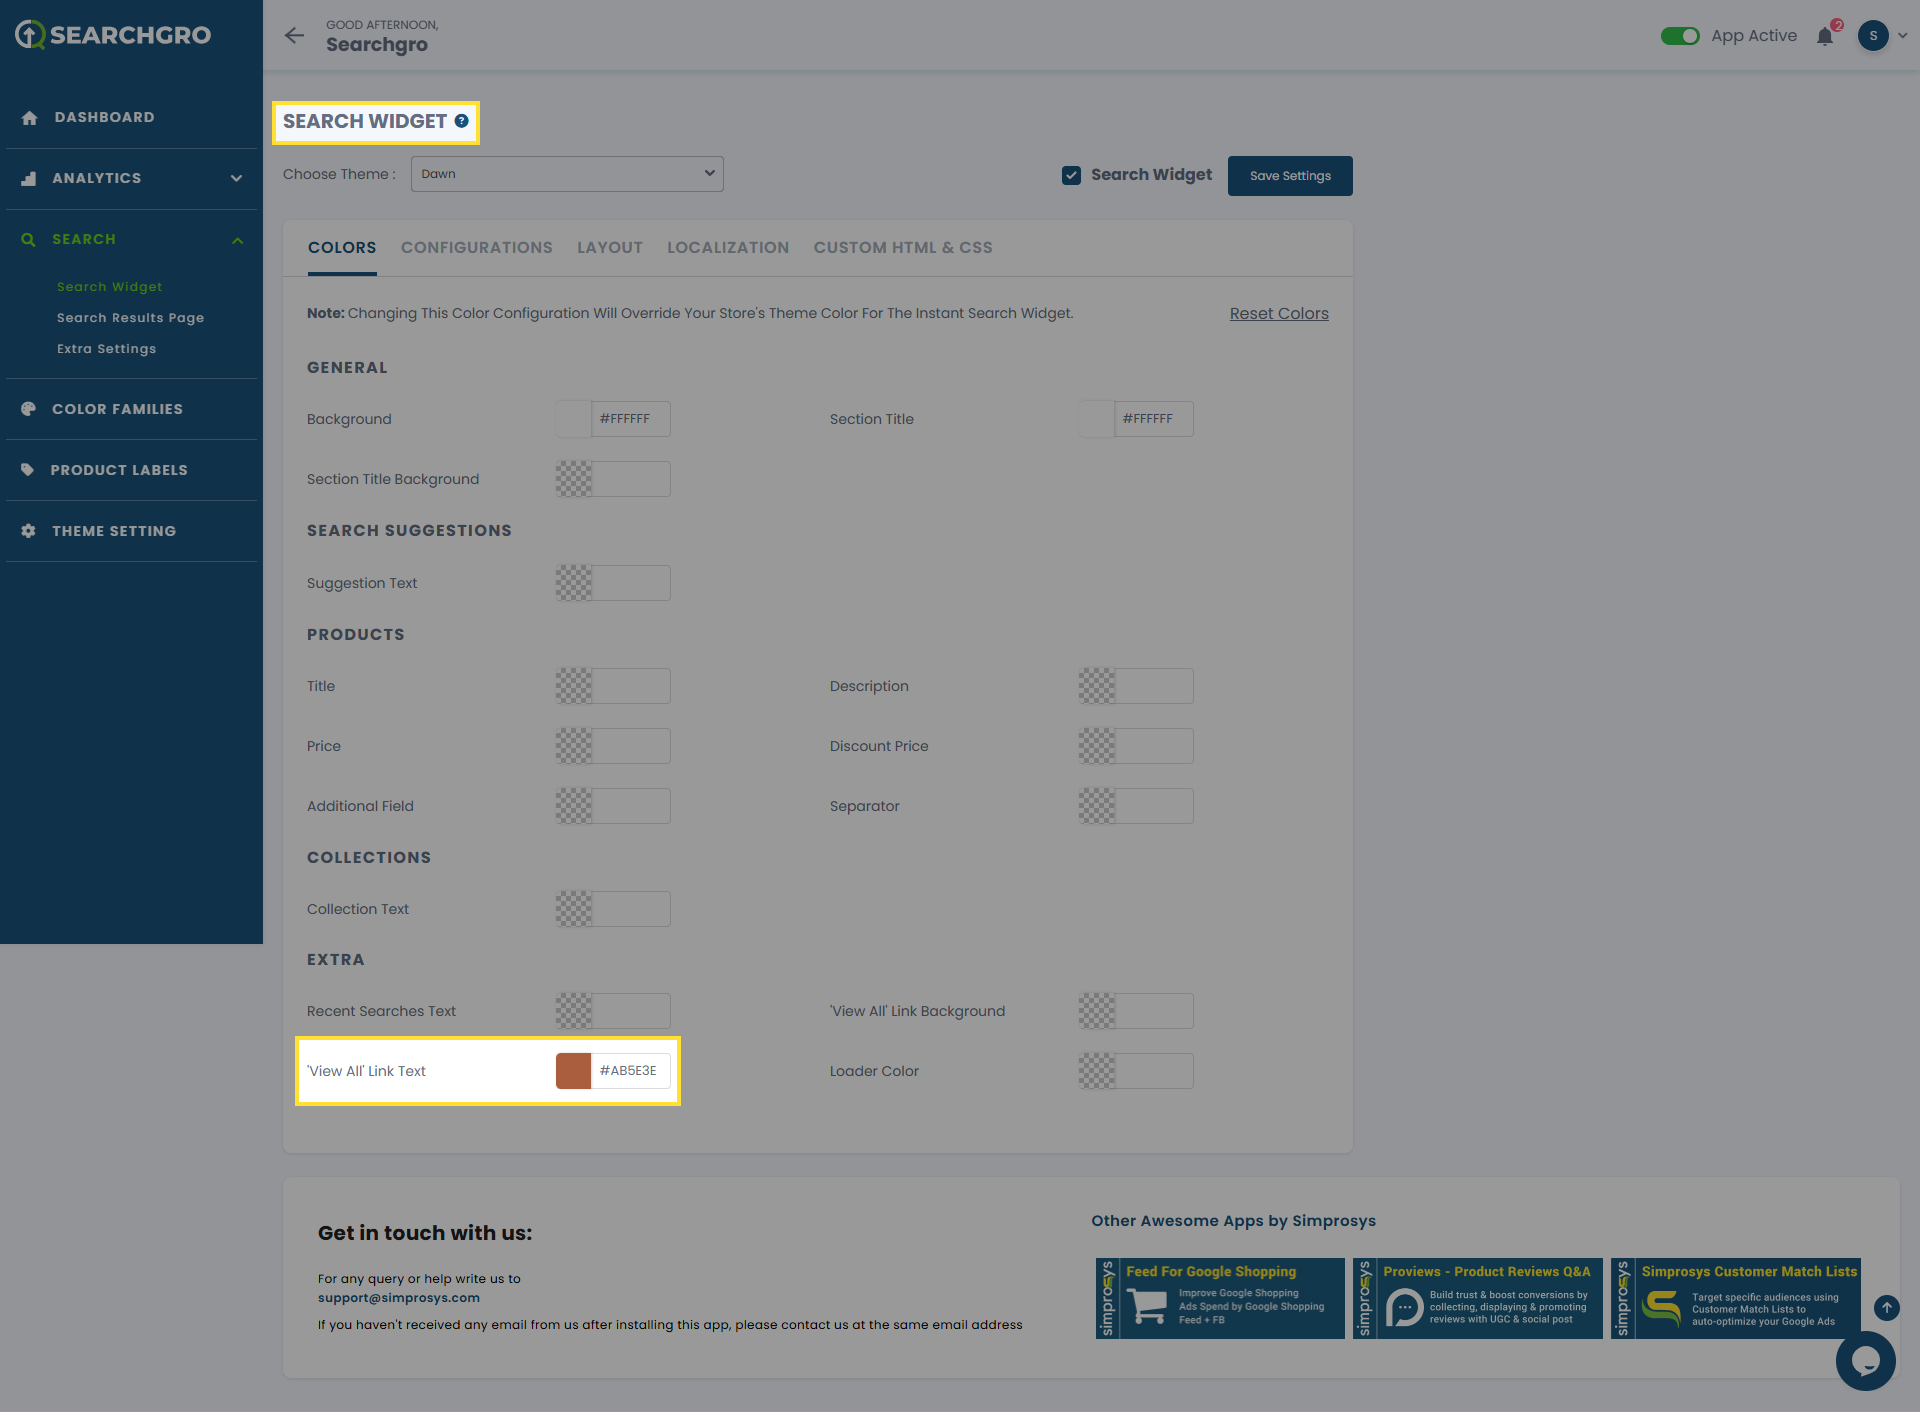Viewport: 1920px width, 1412px height.
Task: Click the Color Families palette icon
Action: click(28, 409)
